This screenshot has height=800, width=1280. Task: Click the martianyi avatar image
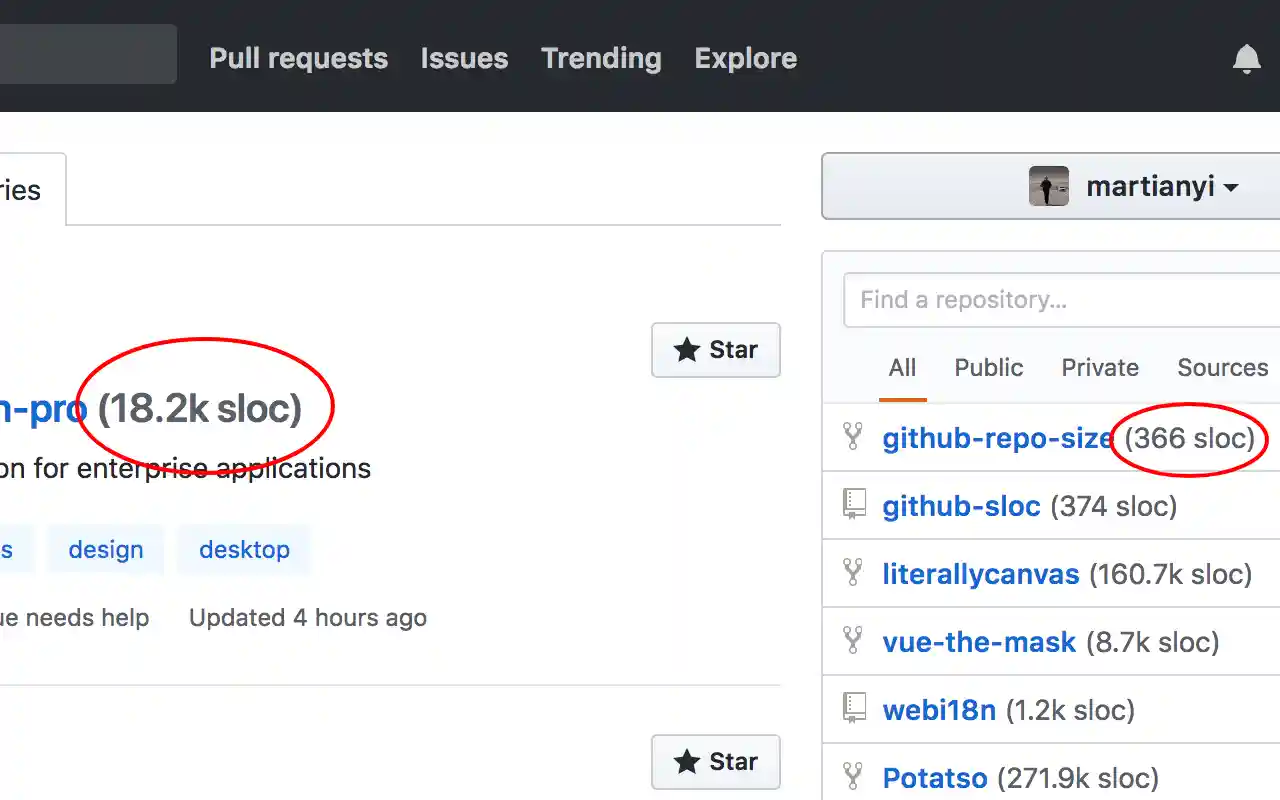pos(1048,186)
